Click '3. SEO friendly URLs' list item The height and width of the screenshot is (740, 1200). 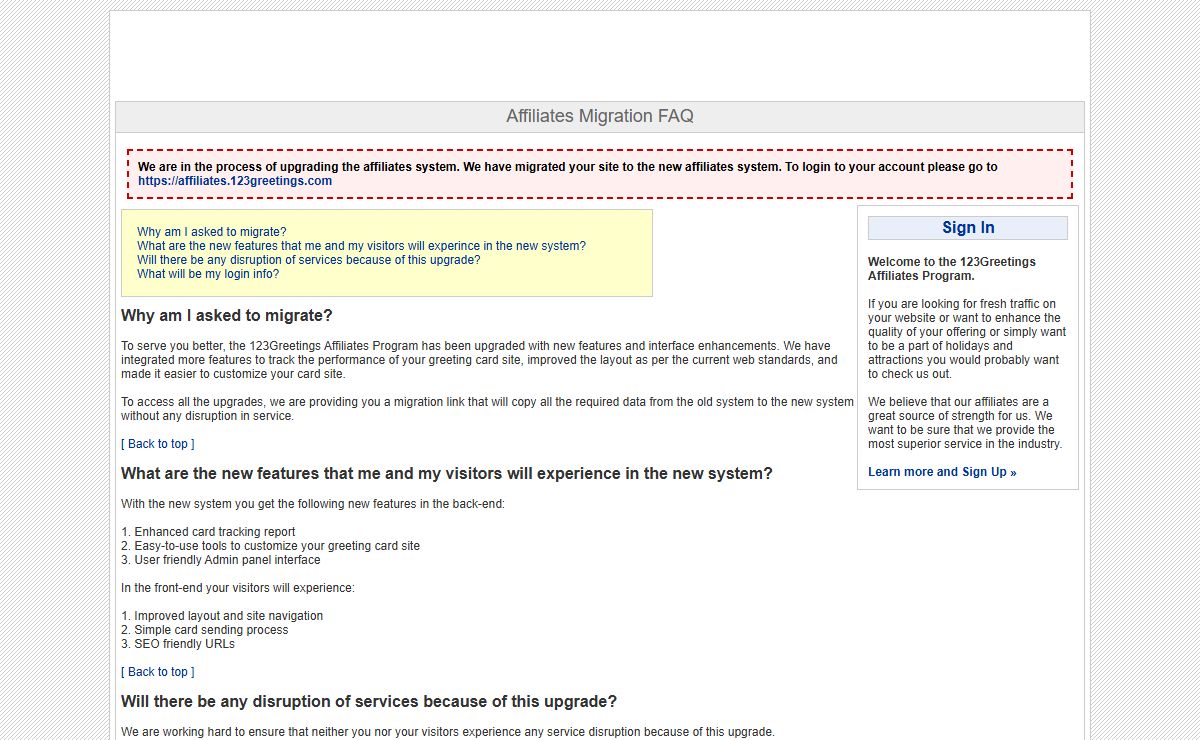(x=178, y=644)
